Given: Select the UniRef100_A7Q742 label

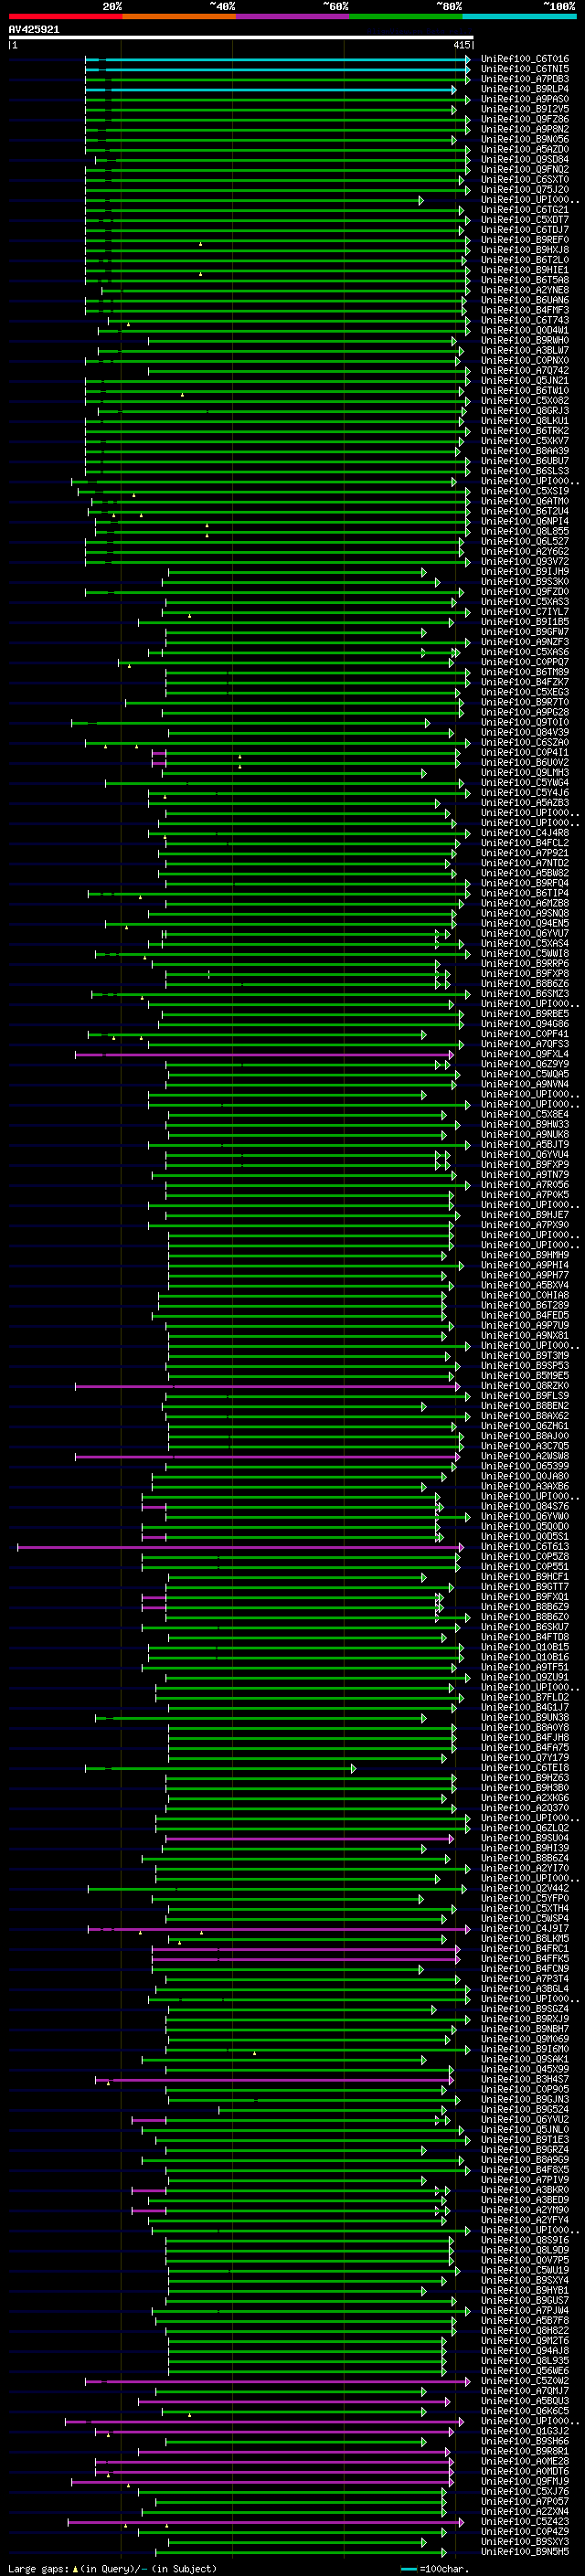Looking at the screenshot, I should 525,371.
